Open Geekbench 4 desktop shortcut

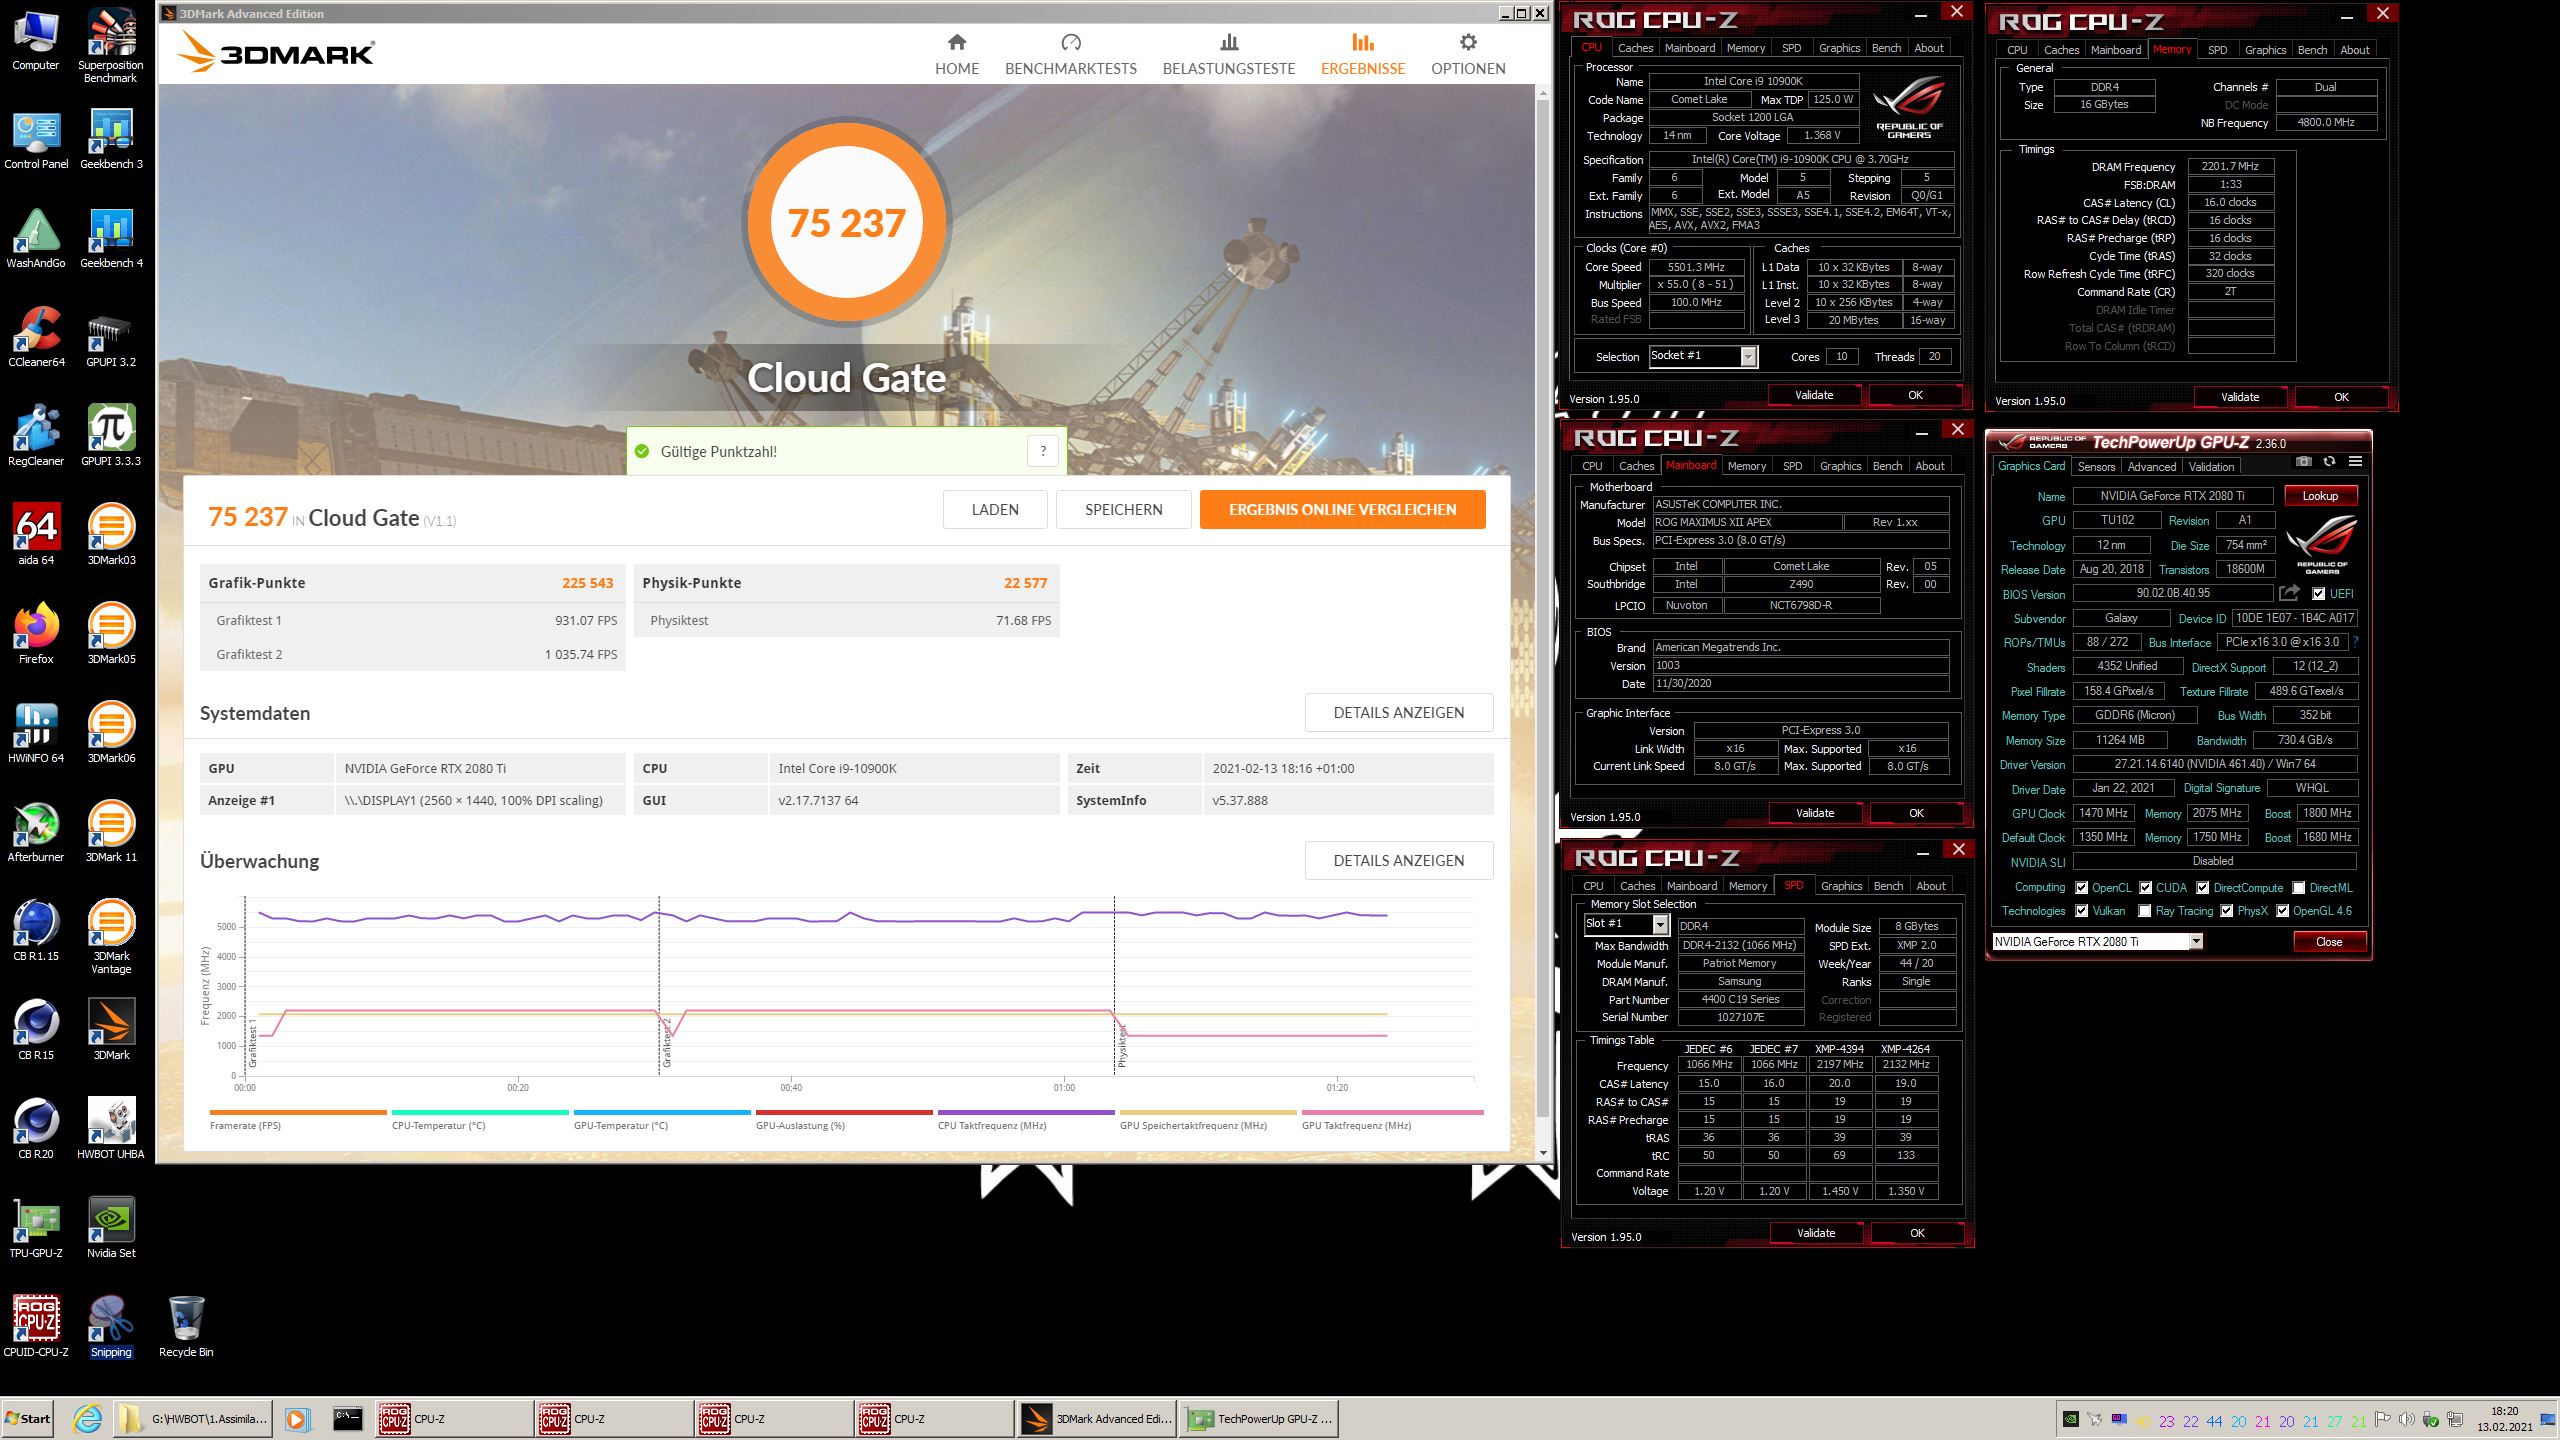(x=111, y=239)
